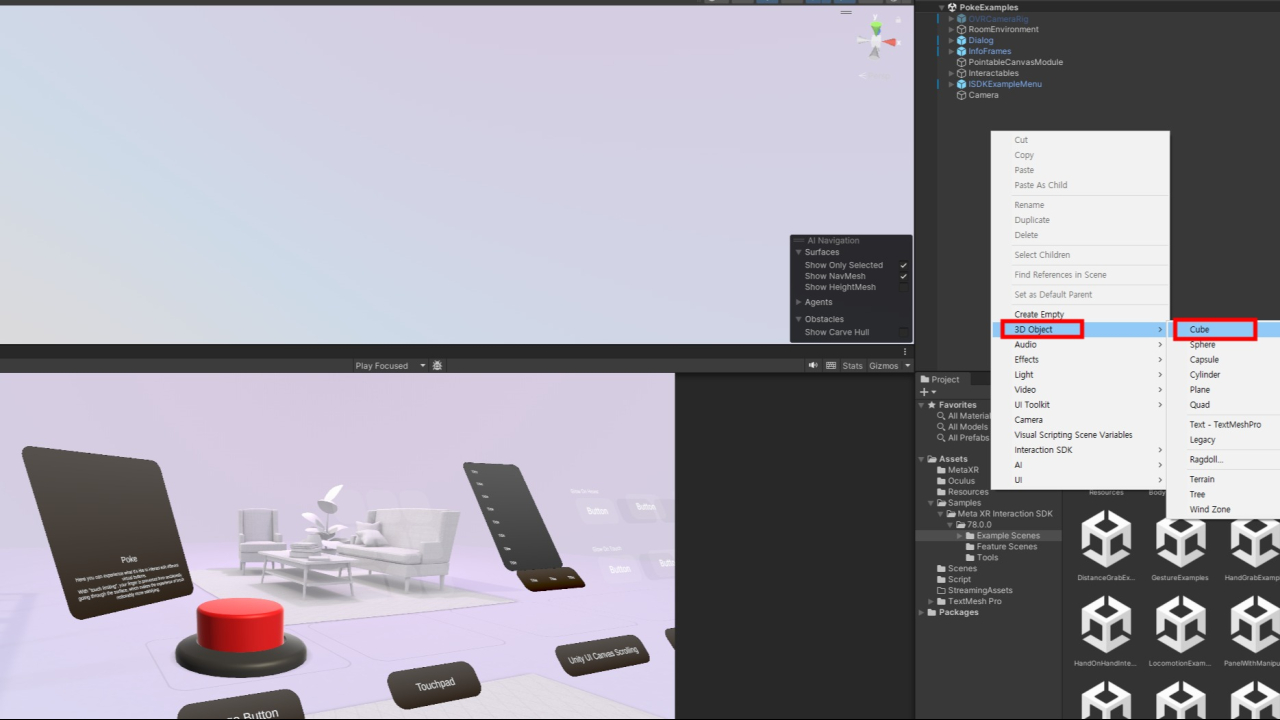Click the Game view keyboard shortcuts icon
Screen dimensions: 1280x720
831,366
